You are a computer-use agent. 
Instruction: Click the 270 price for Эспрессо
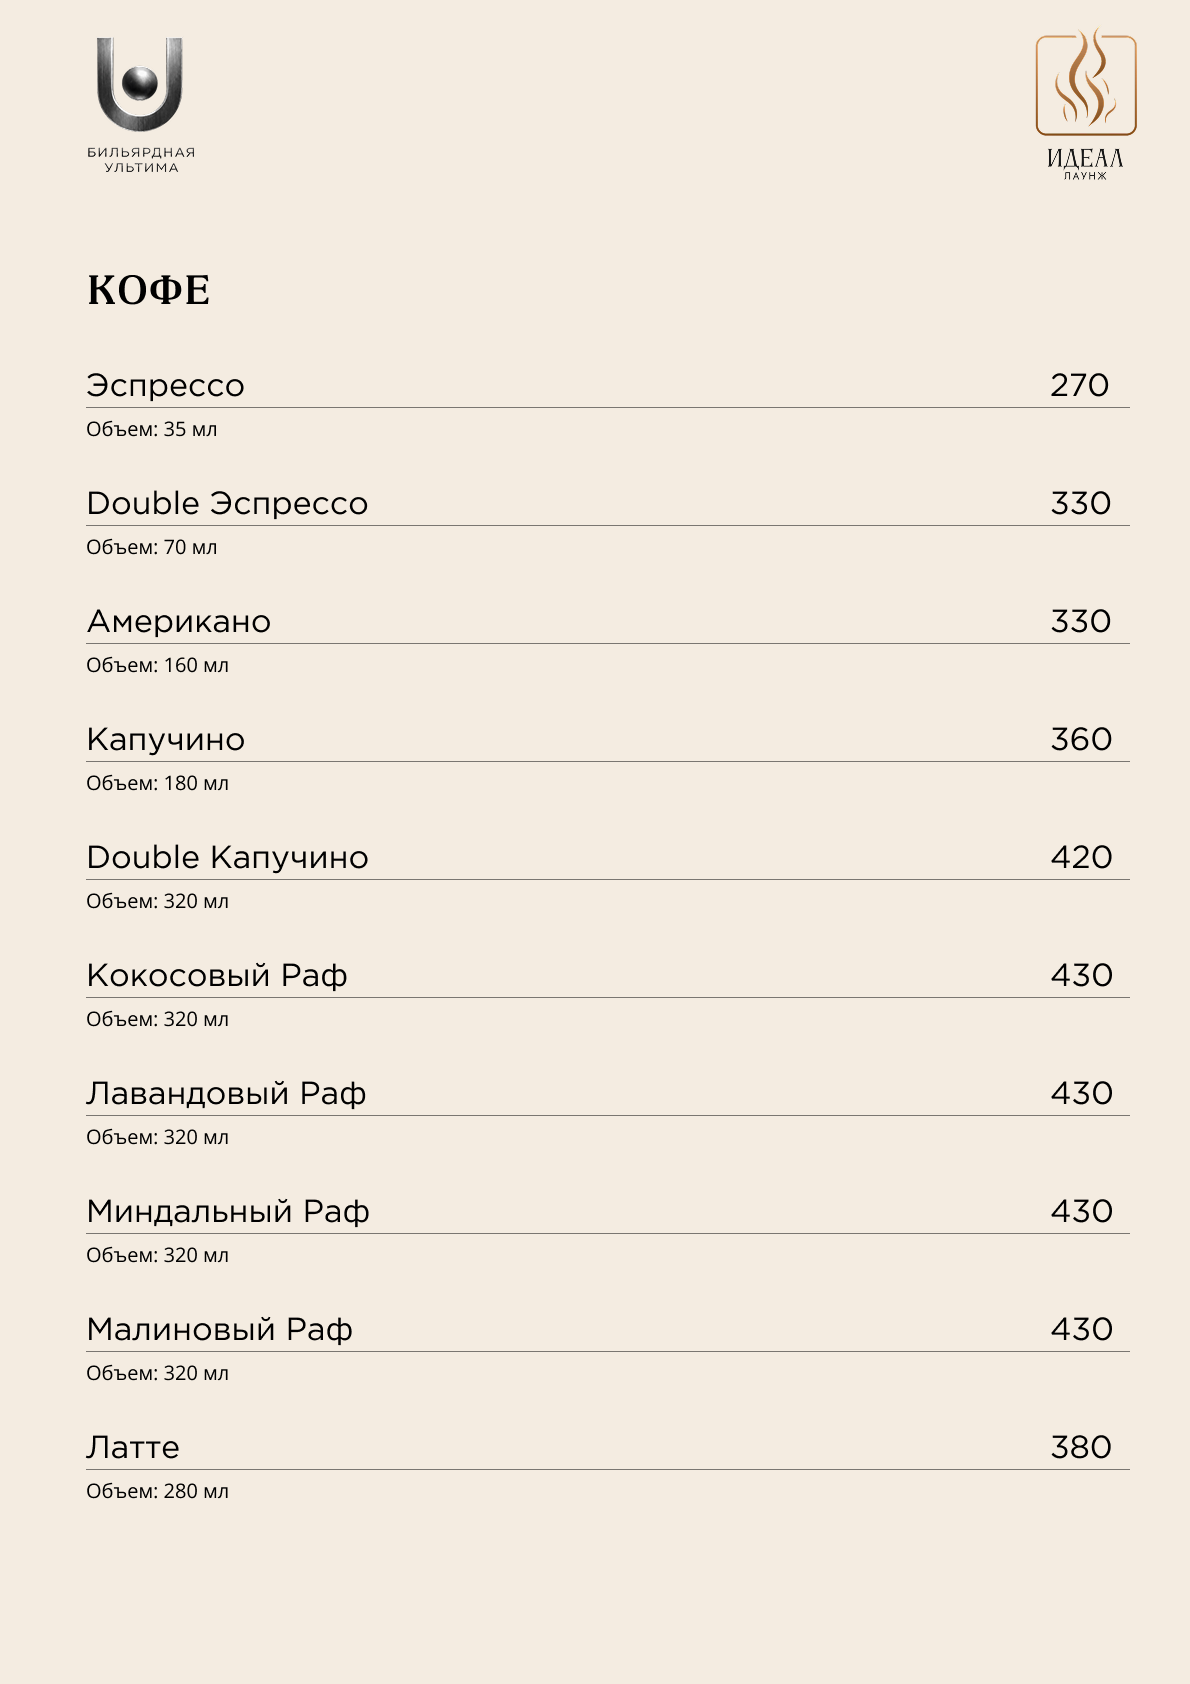[1080, 385]
